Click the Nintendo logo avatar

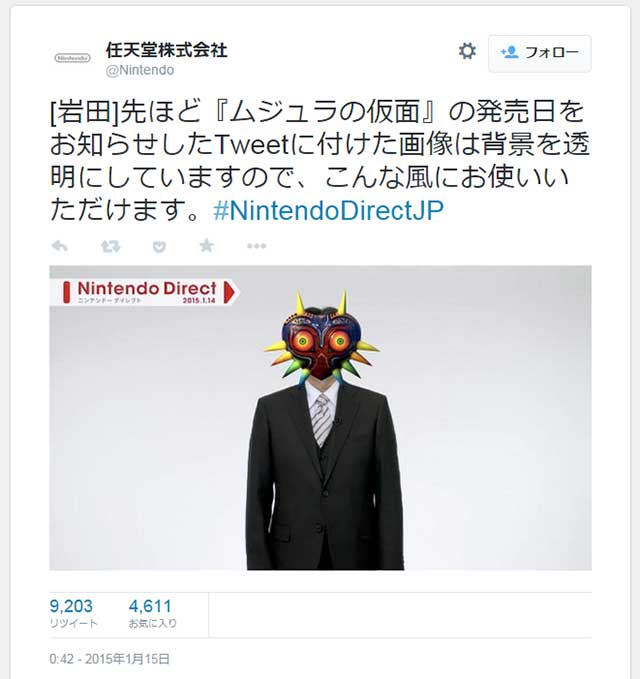[x=72, y=58]
